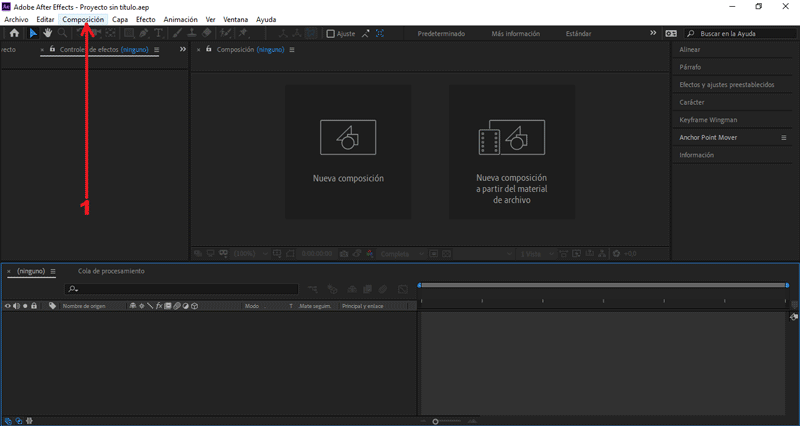Click the audio speaker column icon

pos(16,306)
